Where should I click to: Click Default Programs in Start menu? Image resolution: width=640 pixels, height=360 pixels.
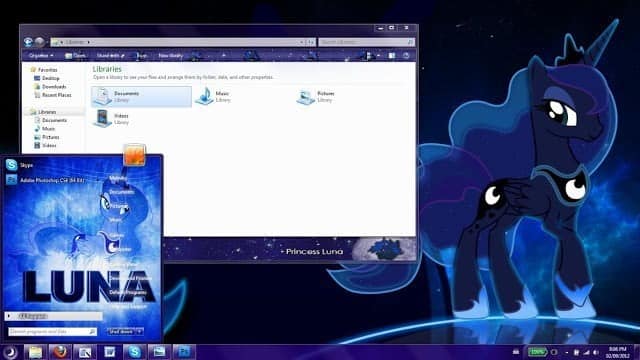(x=128, y=293)
